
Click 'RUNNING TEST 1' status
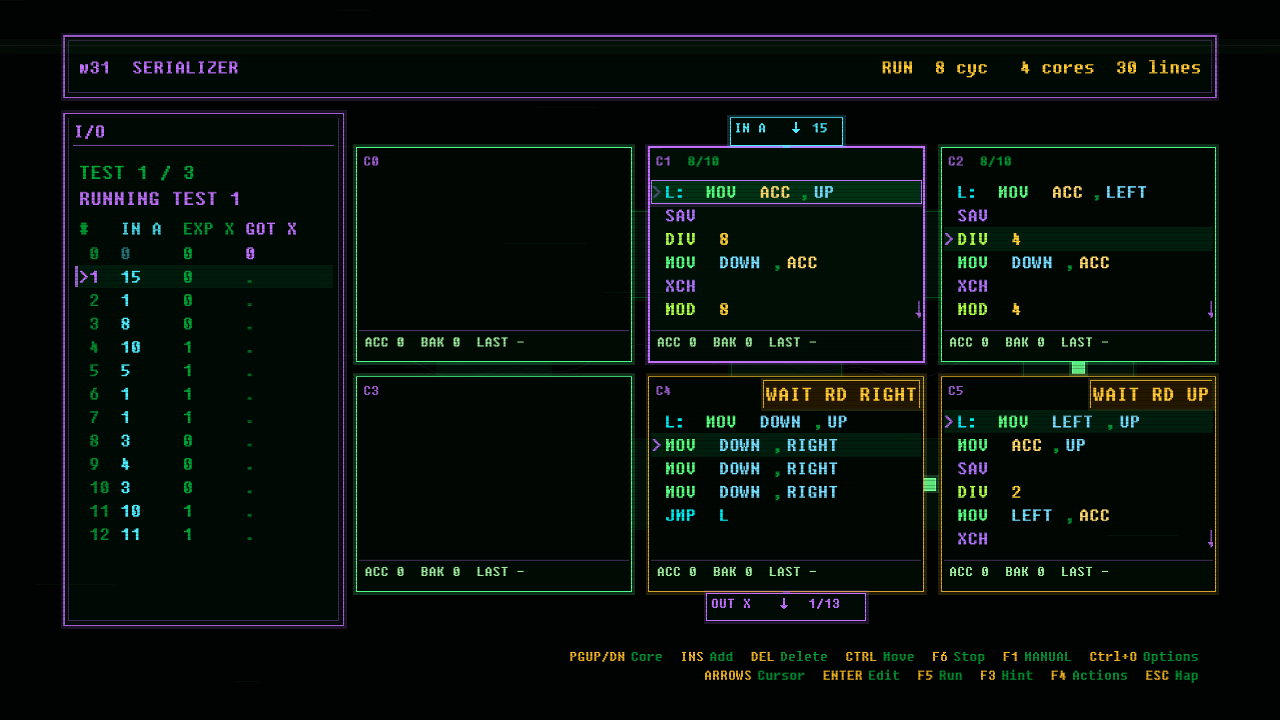160,199
